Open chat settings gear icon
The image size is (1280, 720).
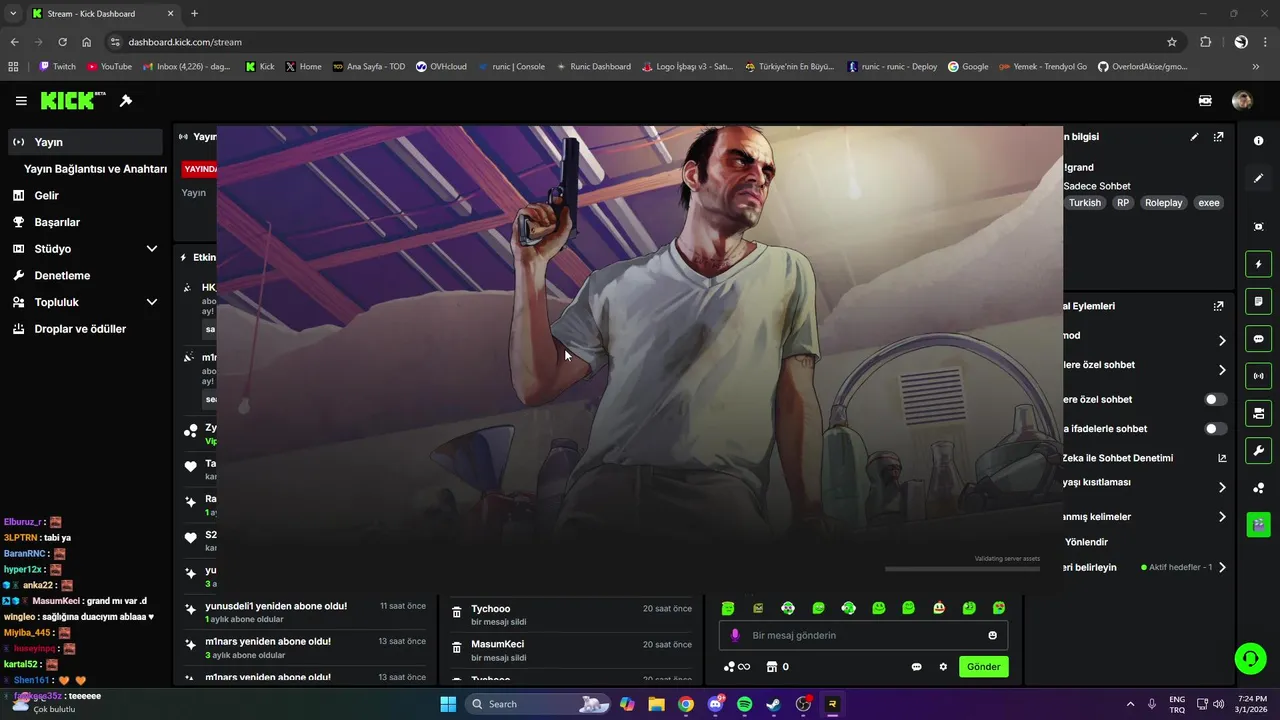(x=942, y=667)
